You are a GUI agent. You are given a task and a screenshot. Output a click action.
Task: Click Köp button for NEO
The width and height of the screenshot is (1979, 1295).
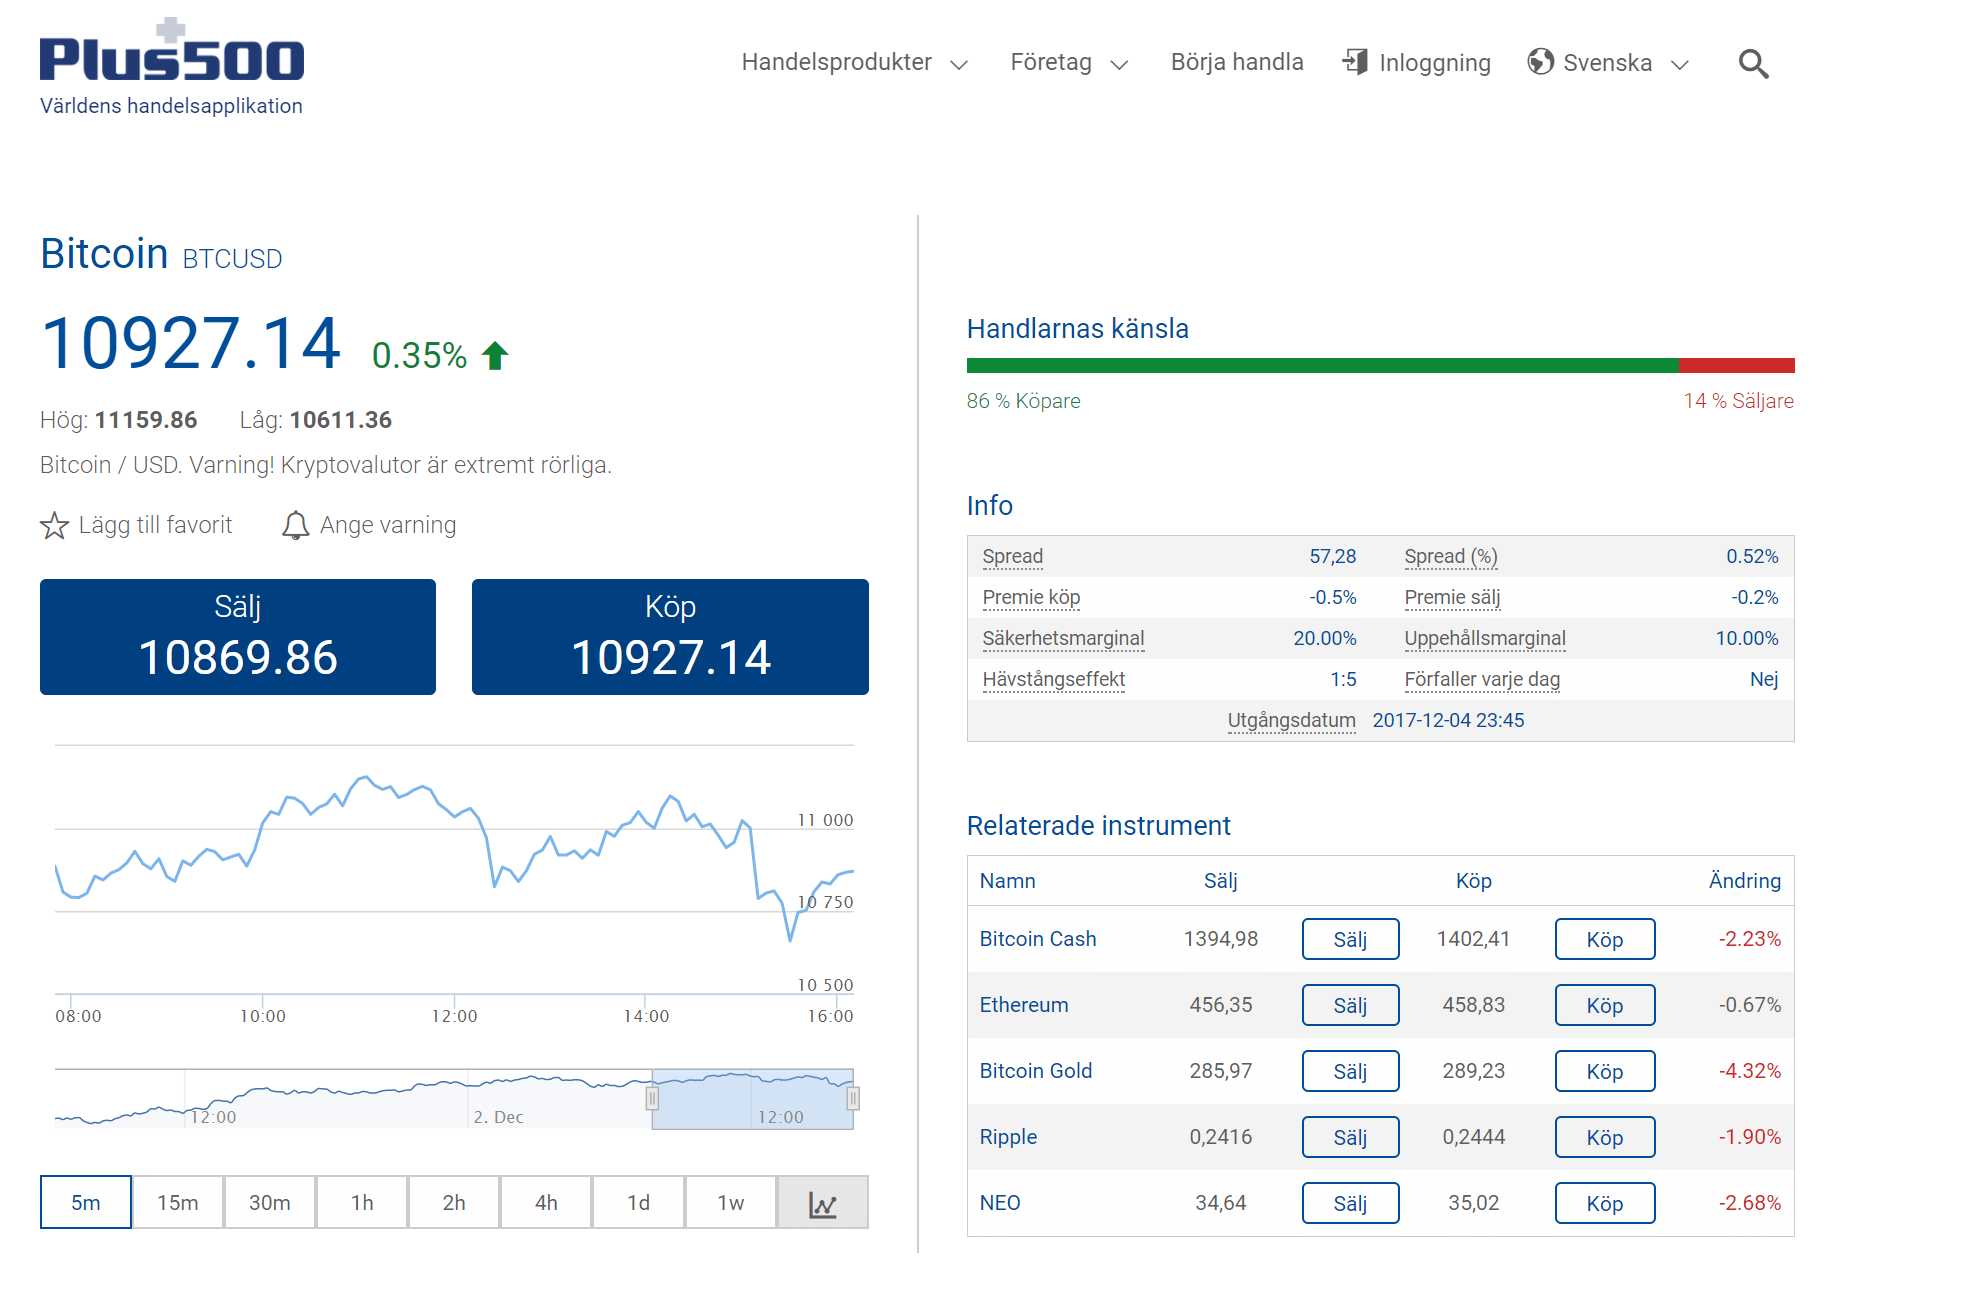point(1604,1203)
